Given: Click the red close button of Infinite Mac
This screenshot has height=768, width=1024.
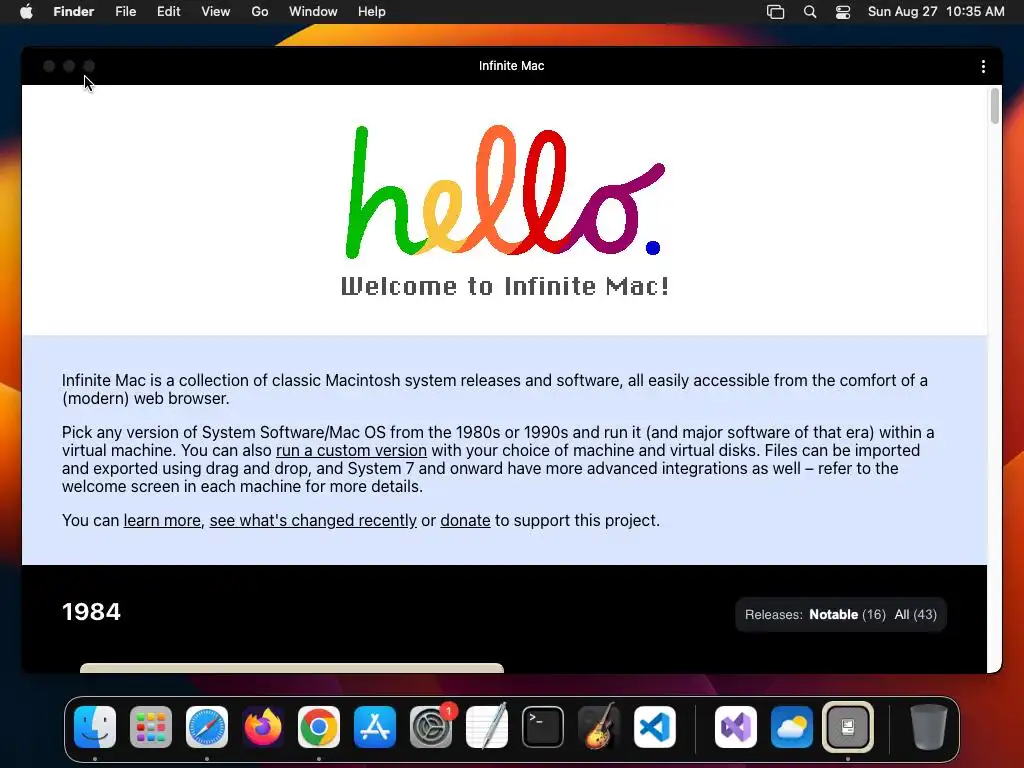Looking at the screenshot, I should (49, 66).
